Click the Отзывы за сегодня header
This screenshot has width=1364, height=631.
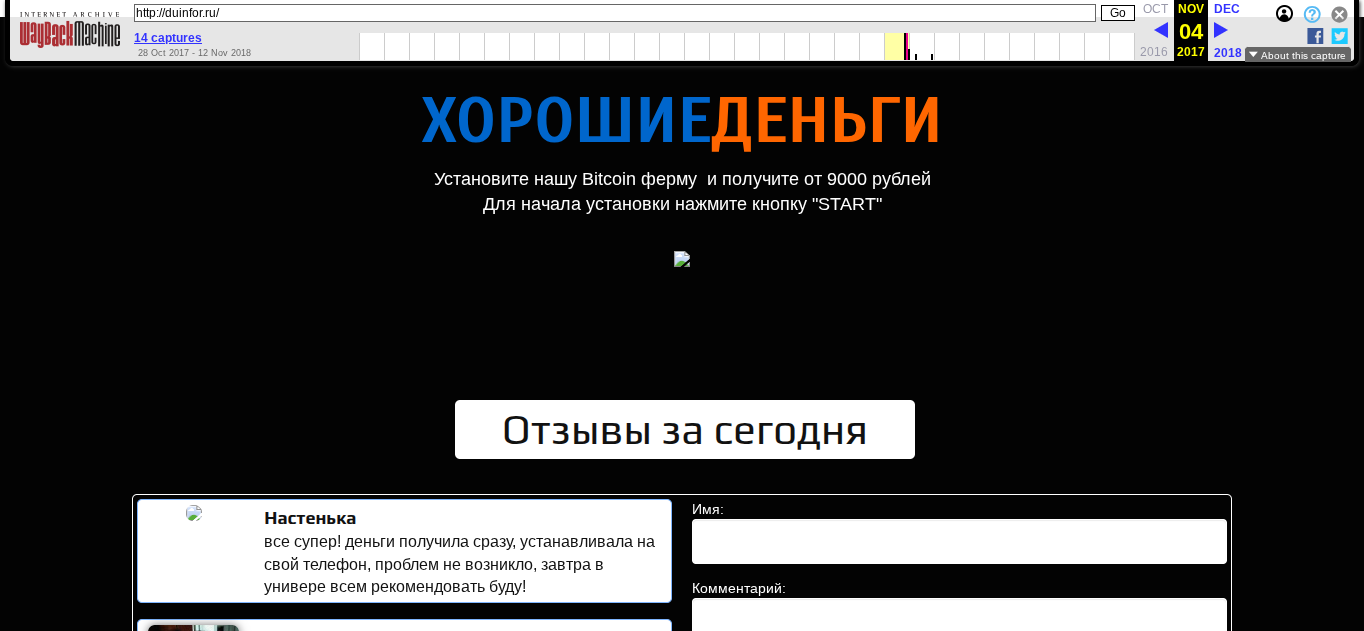(685, 430)
